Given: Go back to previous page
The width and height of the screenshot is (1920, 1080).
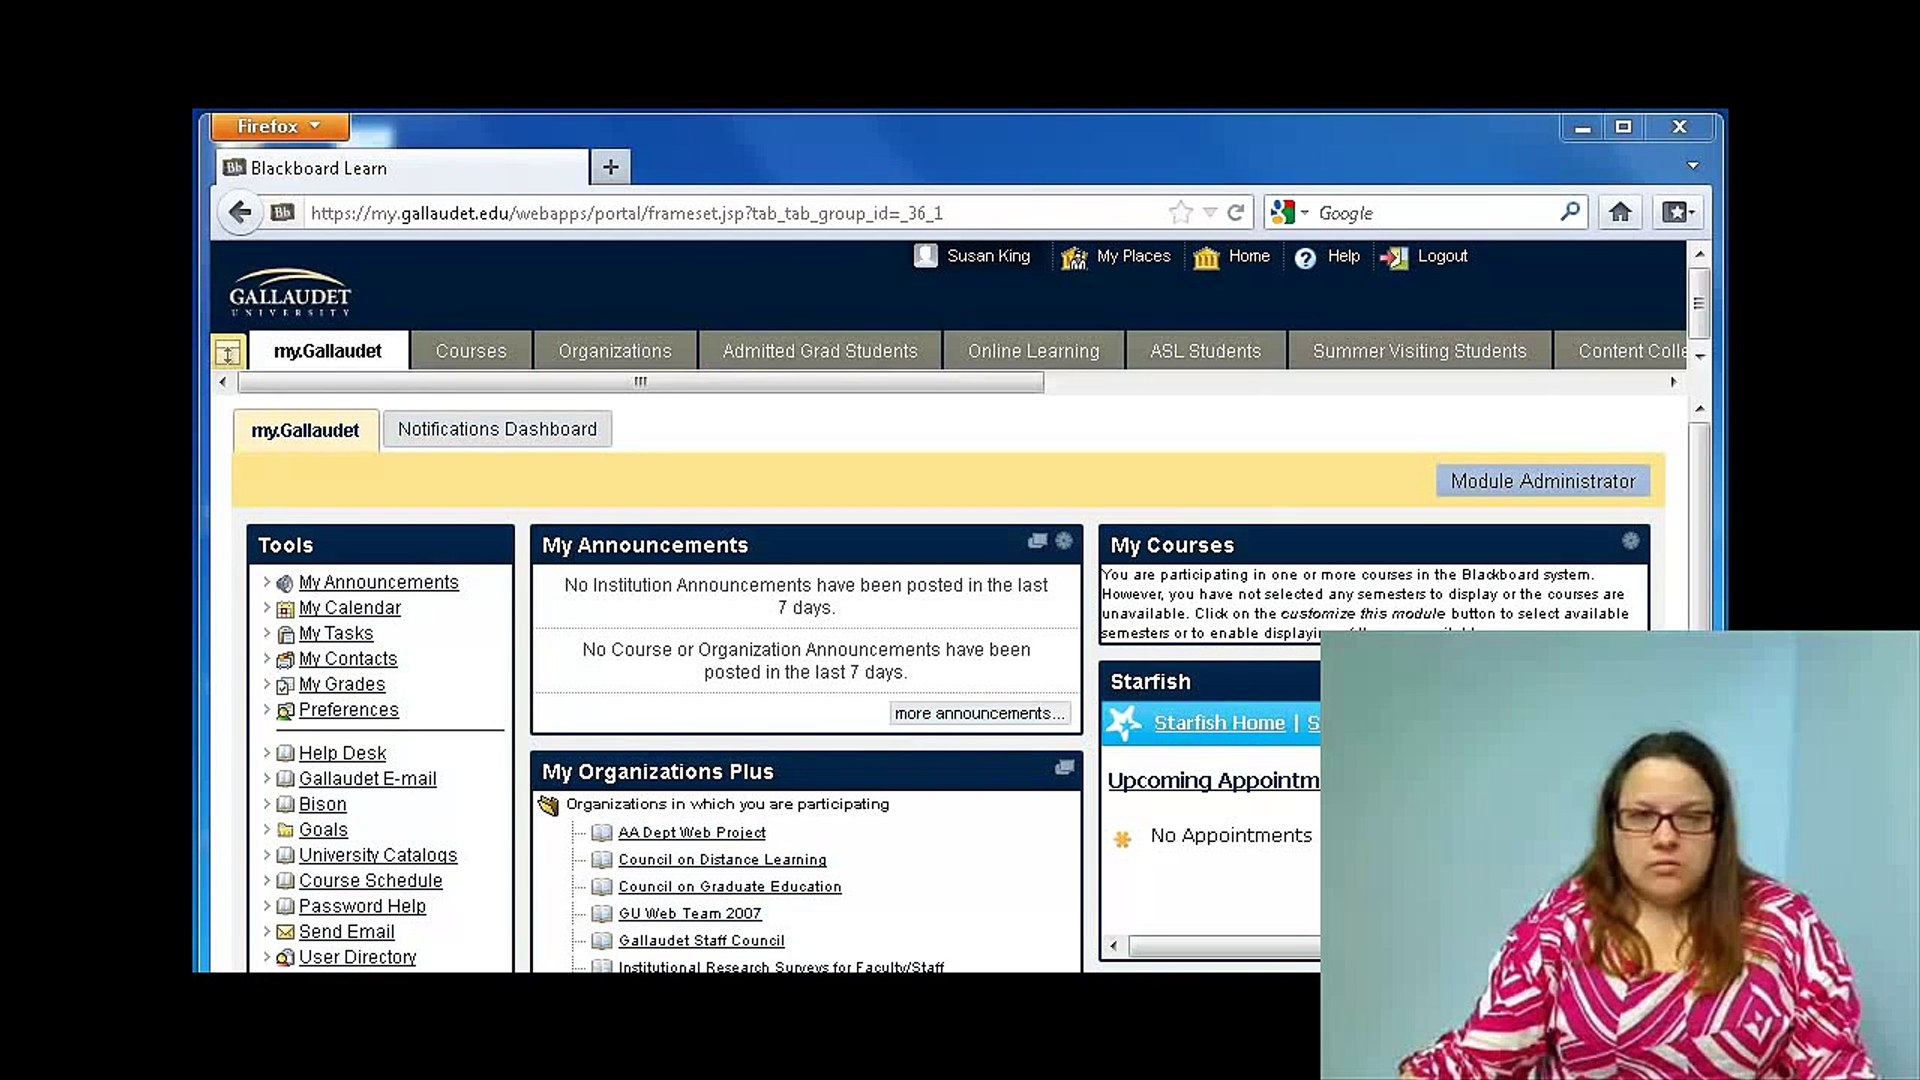Looking at the screenshot, I should [240, 212].
